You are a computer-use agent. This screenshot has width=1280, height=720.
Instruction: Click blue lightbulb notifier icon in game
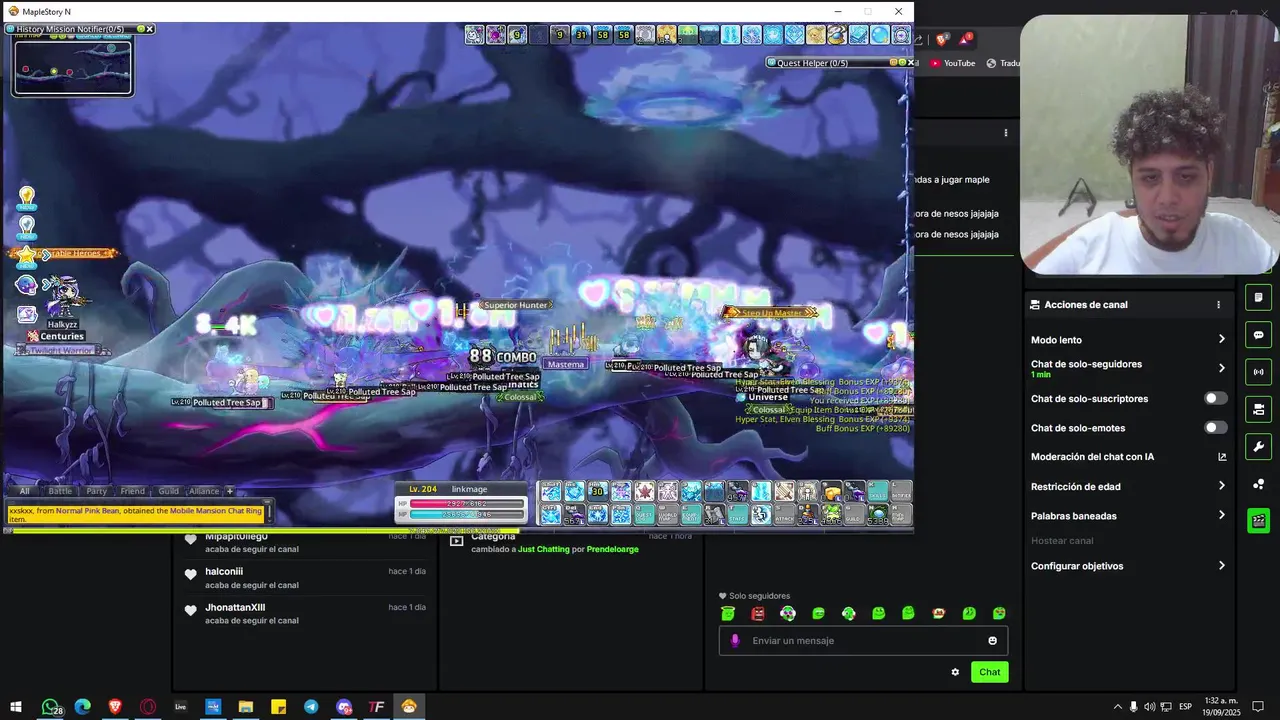point(27,227)
